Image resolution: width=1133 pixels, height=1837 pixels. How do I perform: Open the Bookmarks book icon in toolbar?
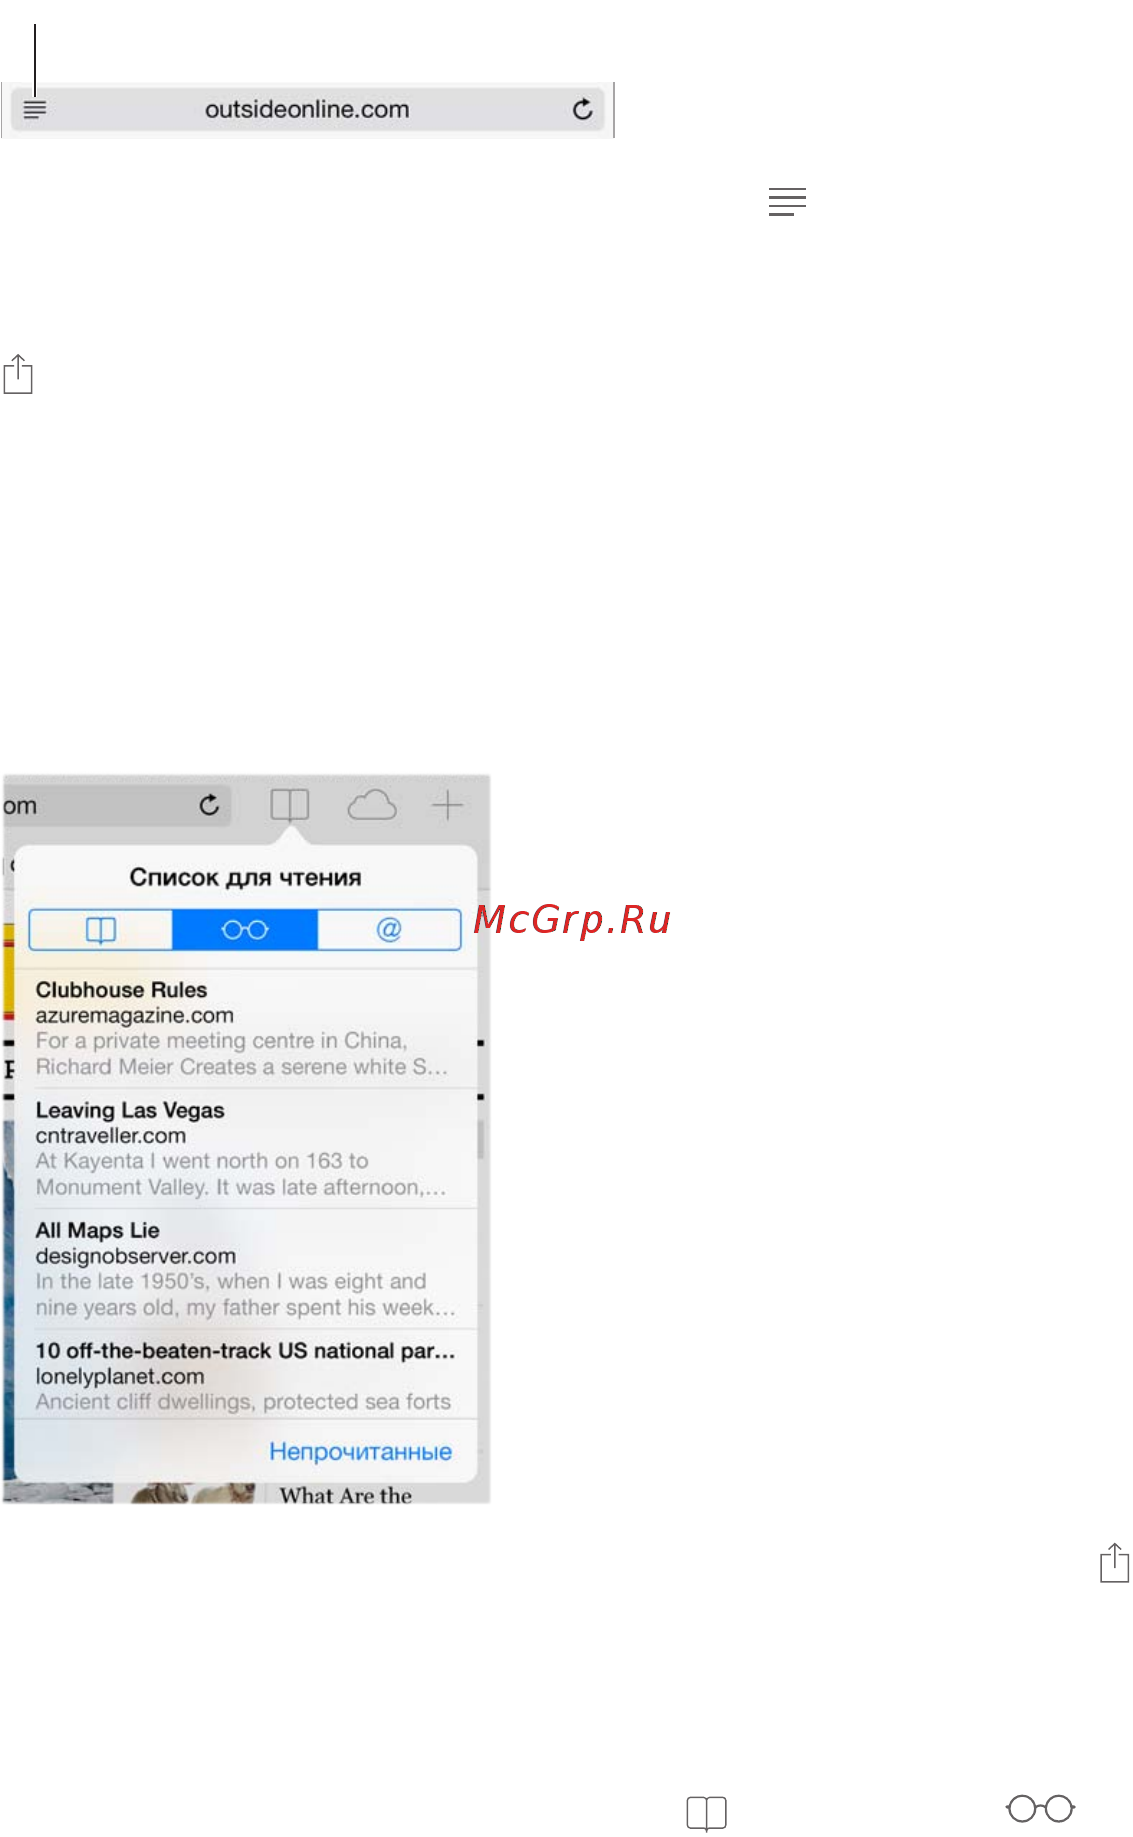tap(290, 805)
